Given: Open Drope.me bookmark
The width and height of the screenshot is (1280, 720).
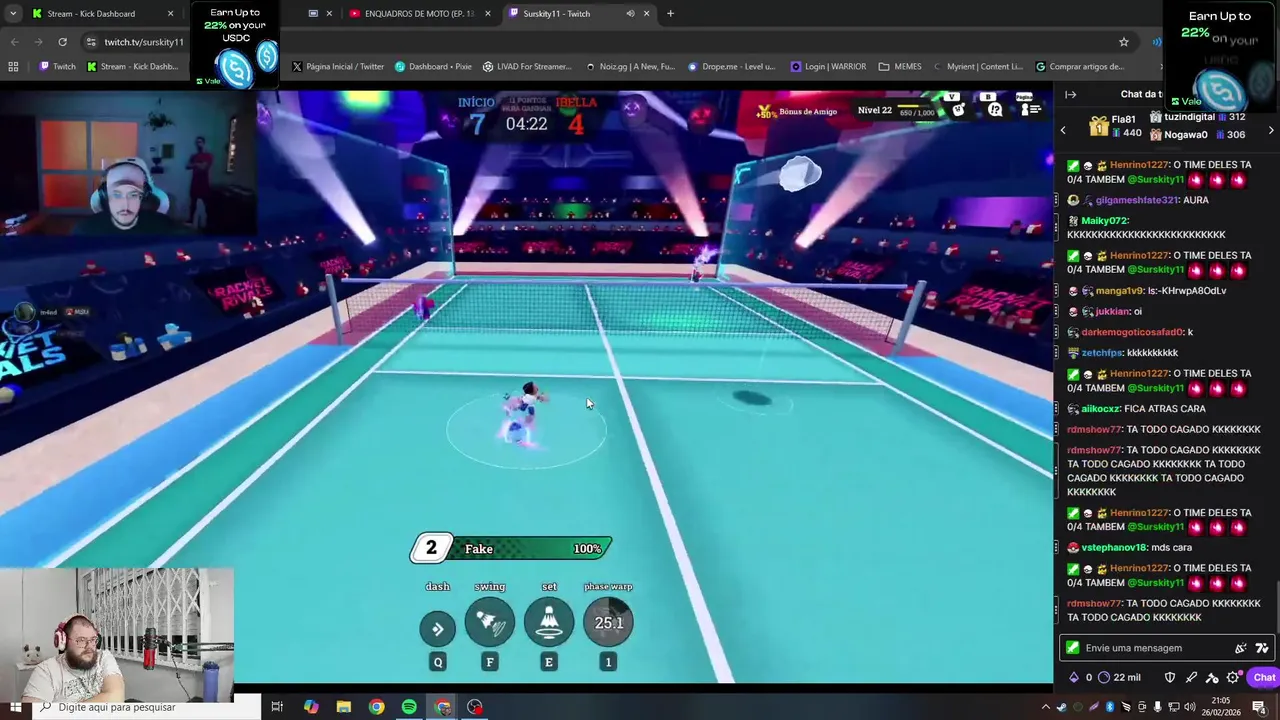Looking at the screenshot, I should (x=731, y=67).
